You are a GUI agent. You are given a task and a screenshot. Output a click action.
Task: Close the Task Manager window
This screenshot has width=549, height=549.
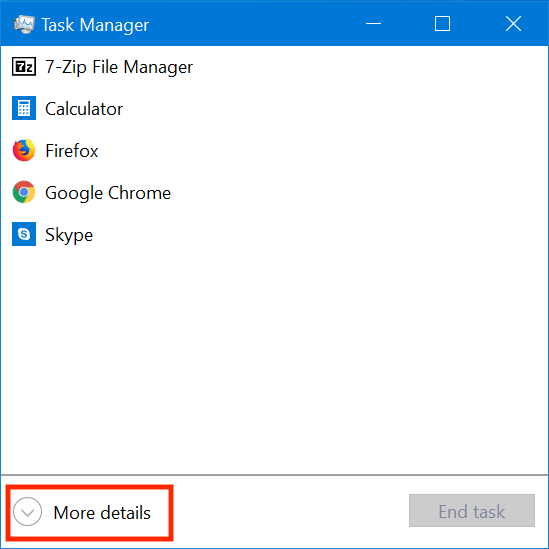513,24
